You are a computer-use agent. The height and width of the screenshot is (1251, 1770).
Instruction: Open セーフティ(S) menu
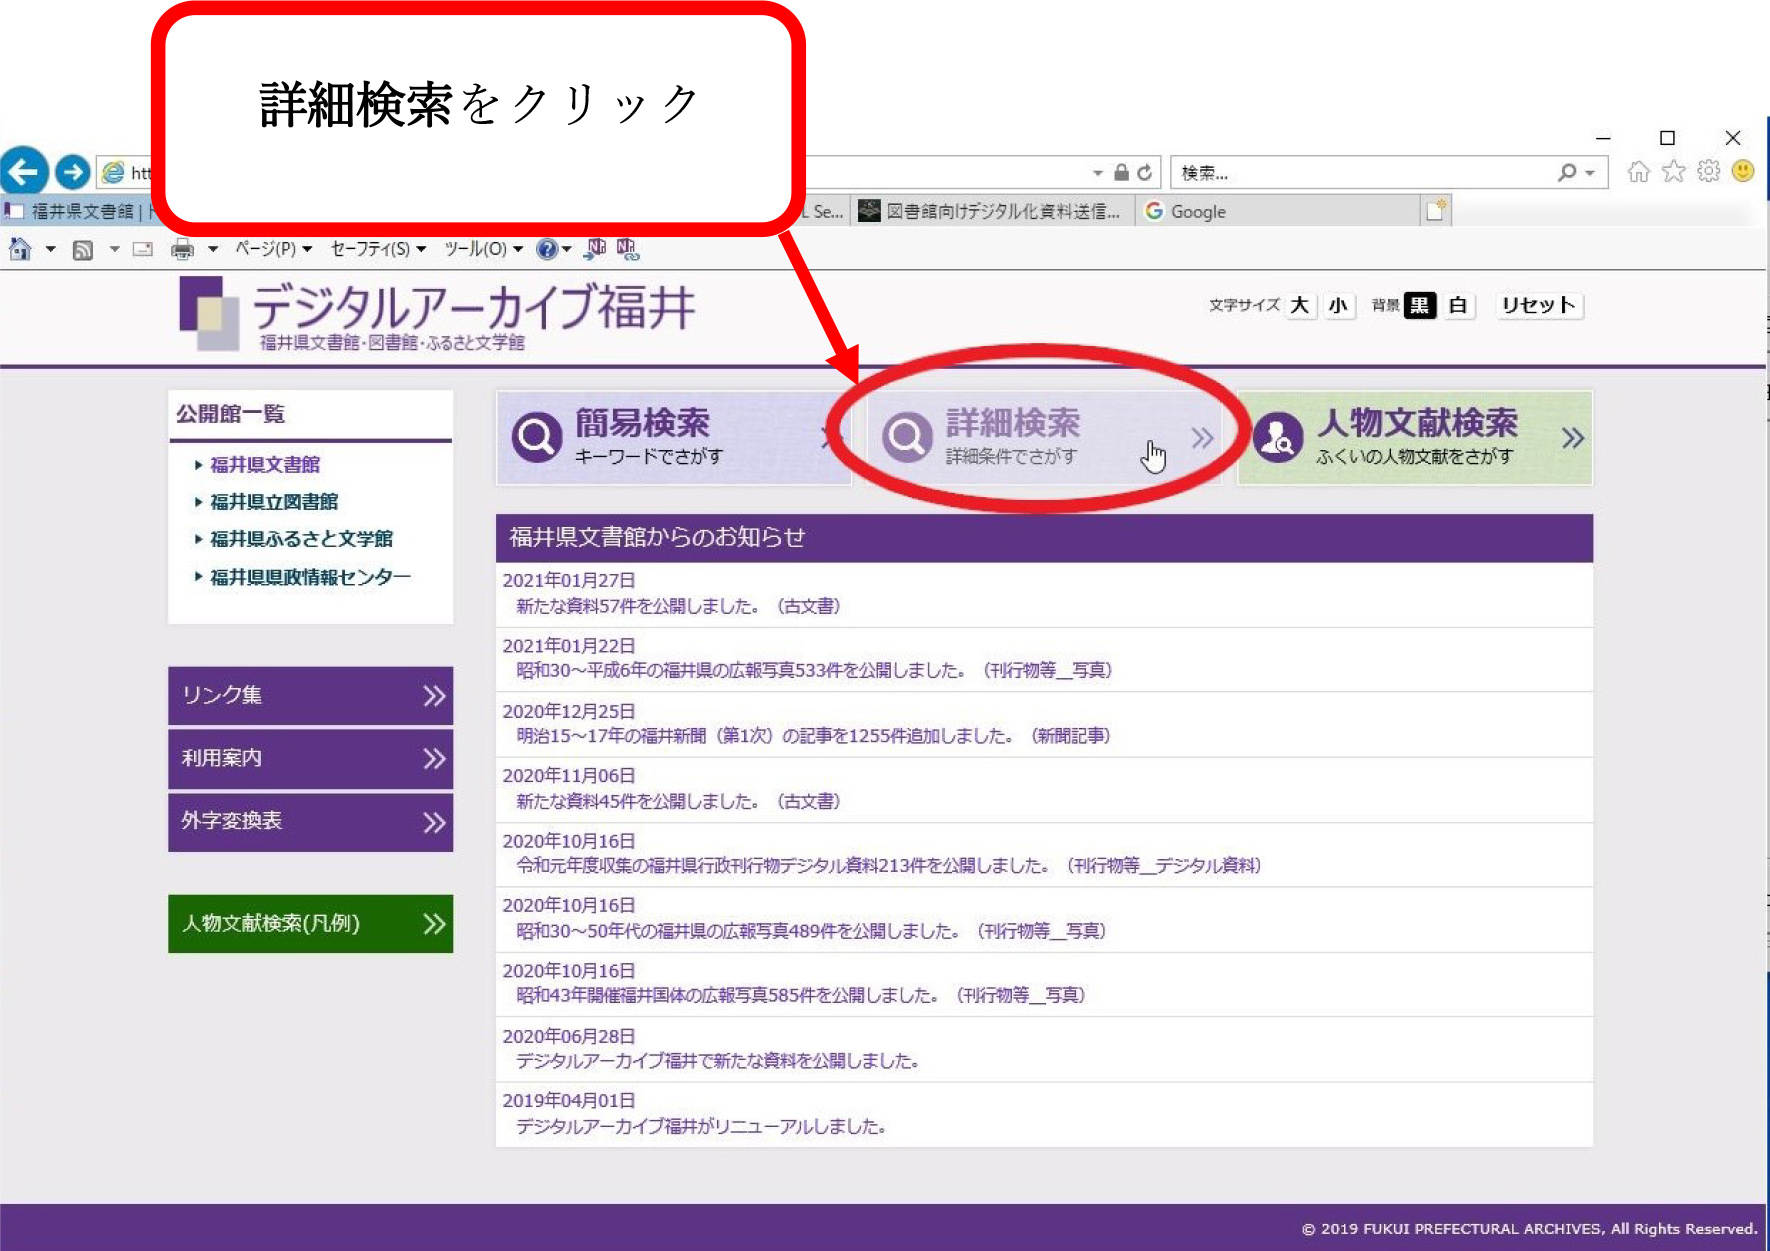[x=378, y=249]
